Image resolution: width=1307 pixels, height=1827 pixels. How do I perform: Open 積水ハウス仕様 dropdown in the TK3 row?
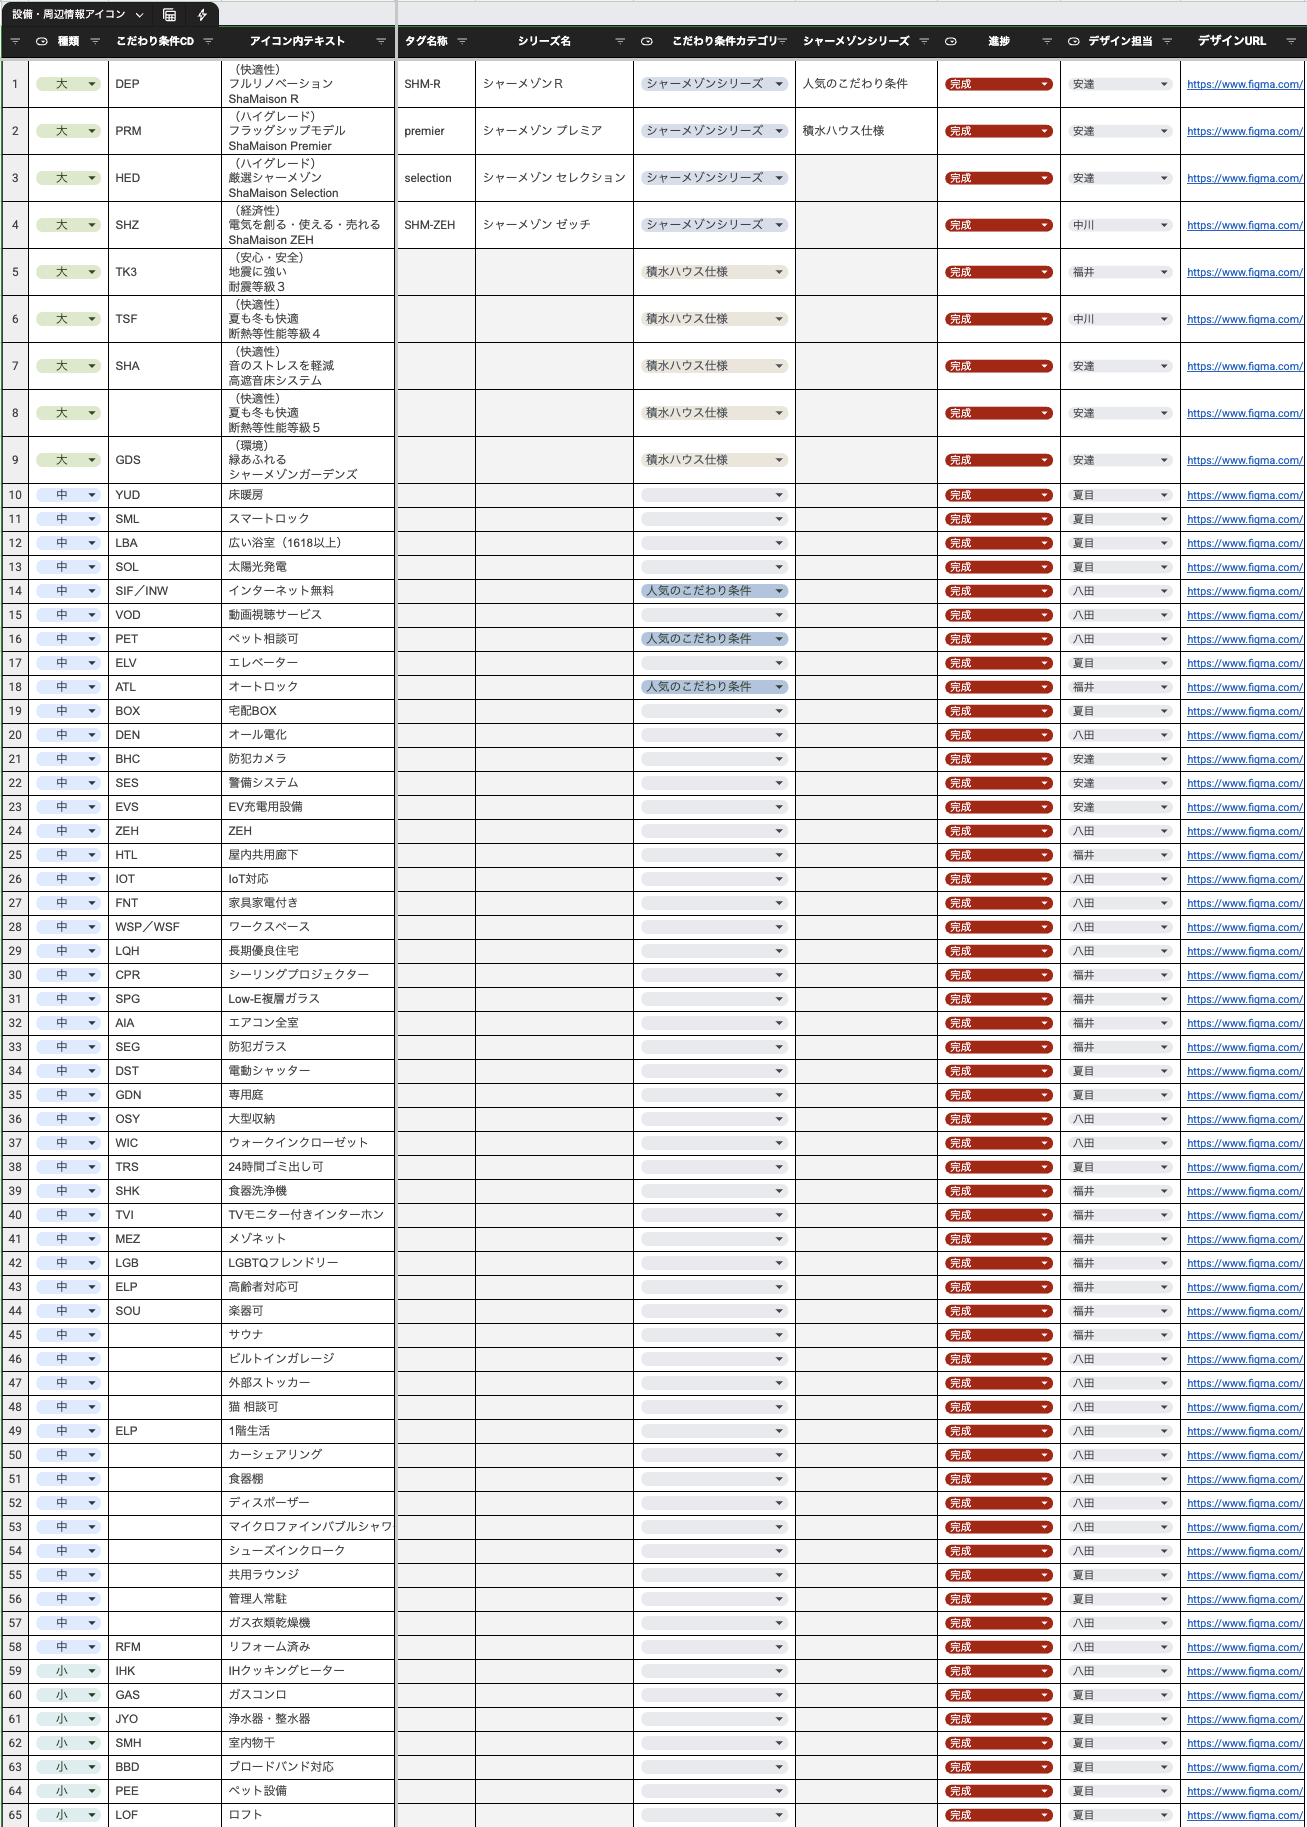coord(714,272)
